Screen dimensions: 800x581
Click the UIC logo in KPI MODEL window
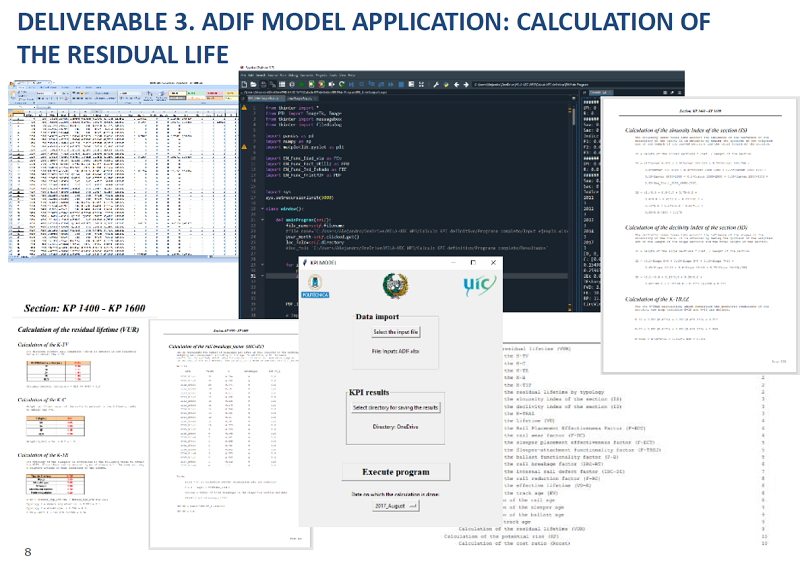pyautogui.click(x=479, y=286)
